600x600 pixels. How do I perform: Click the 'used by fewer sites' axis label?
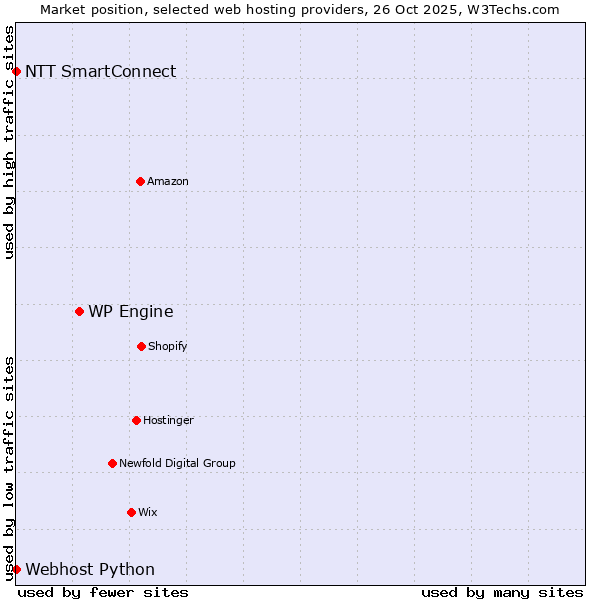(x=103, y=592)
